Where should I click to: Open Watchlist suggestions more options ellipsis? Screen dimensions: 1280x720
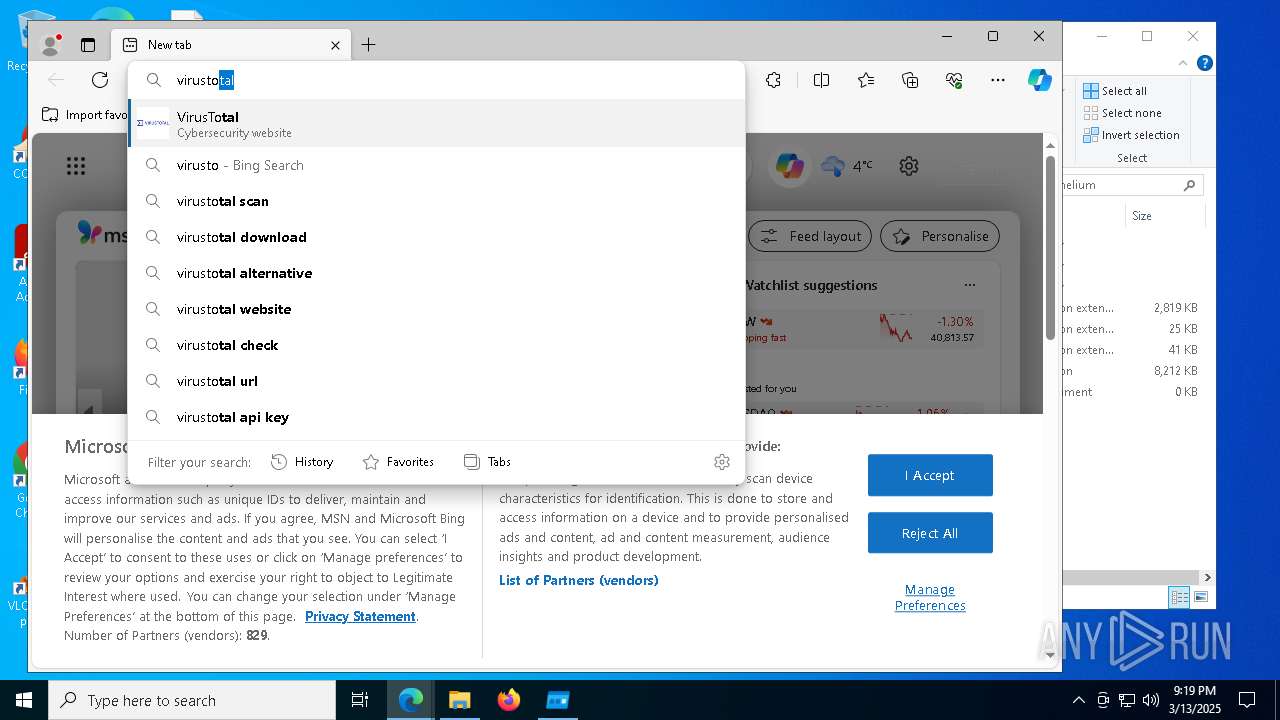point(969,285)
